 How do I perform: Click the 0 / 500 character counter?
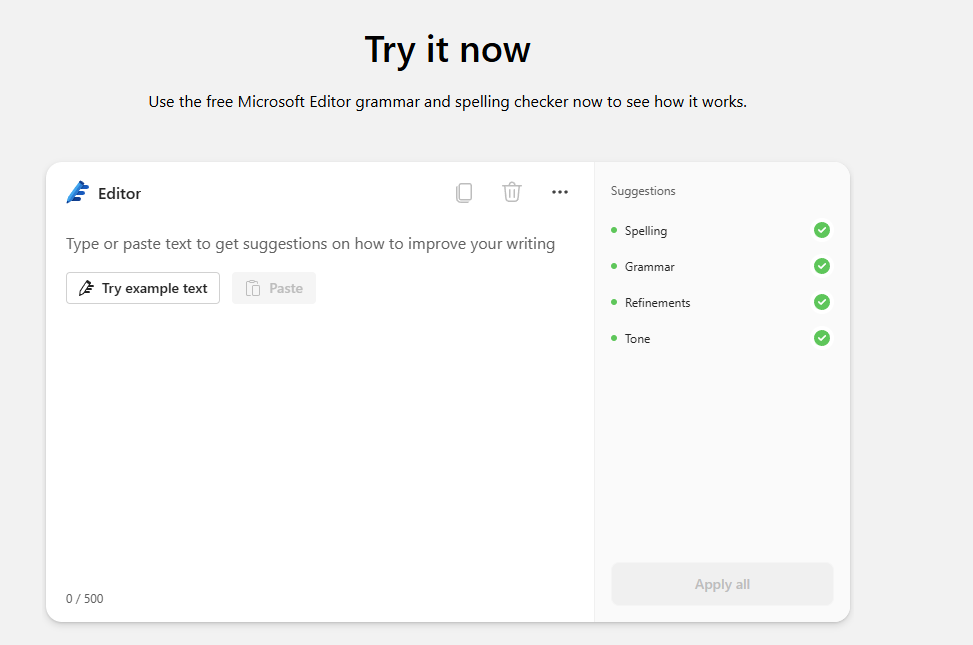[x=84, y=598]
